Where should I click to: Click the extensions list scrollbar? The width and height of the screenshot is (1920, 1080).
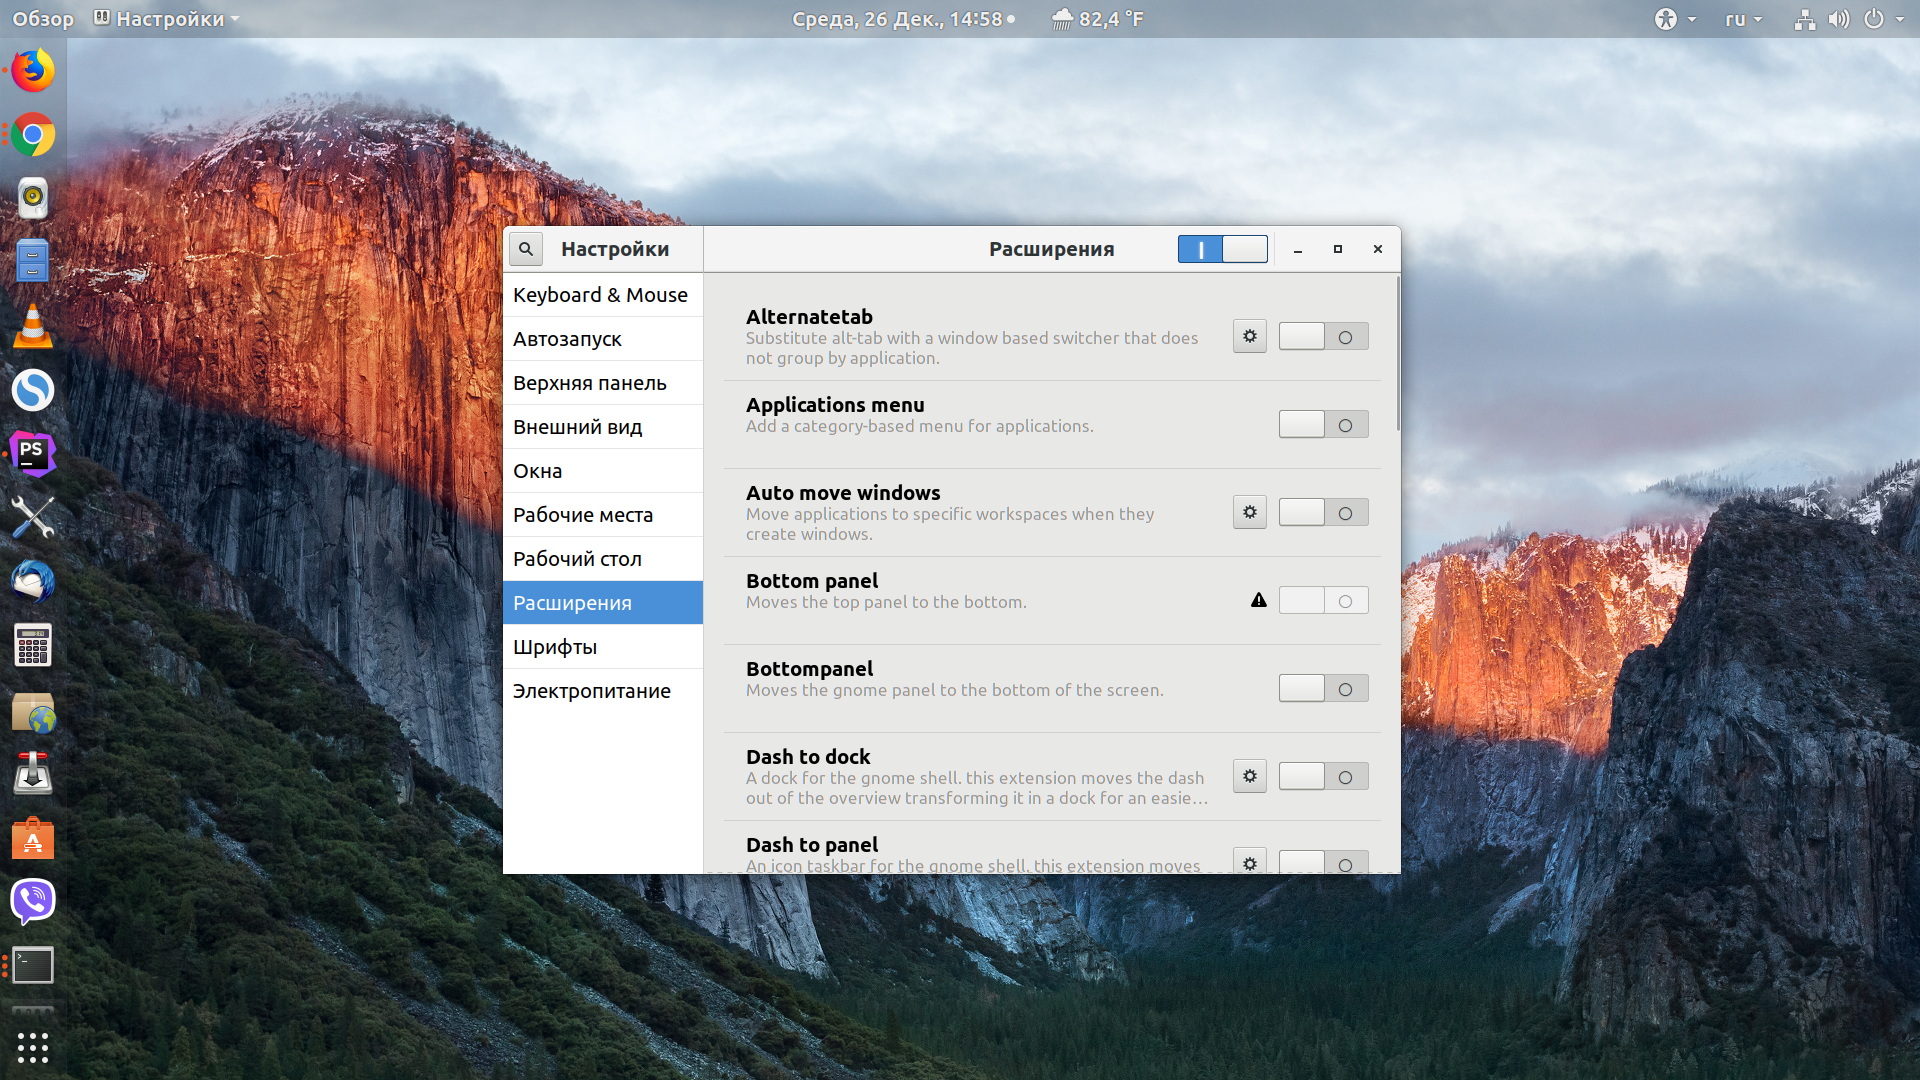(x=1397, y=354)
